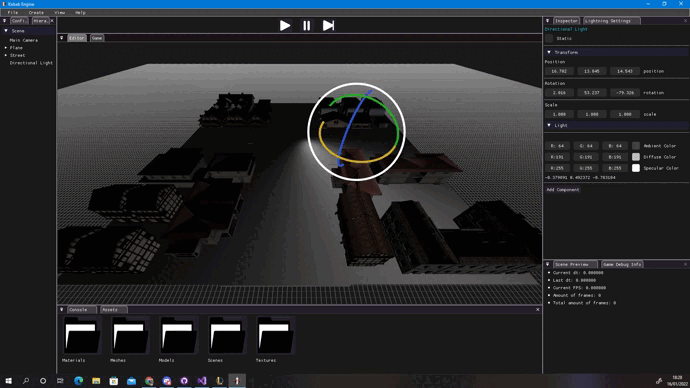Click position Y field 13.845

pos(592,71)
